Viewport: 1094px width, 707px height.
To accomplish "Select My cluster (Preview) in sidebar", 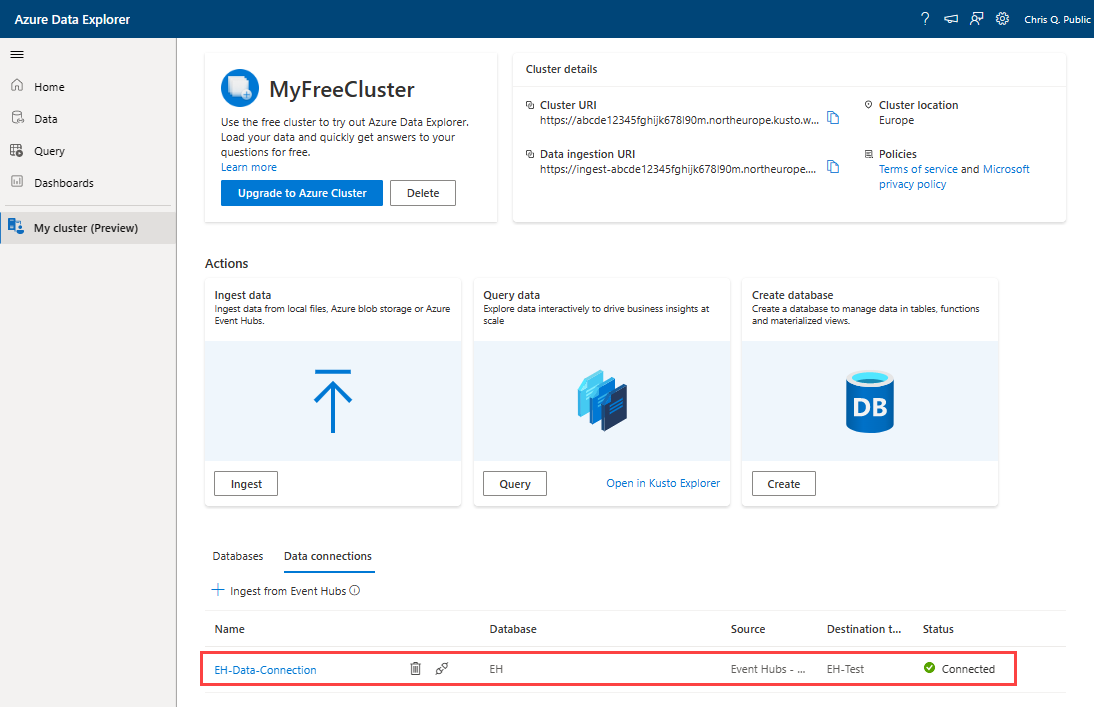I will click(88, 228).
